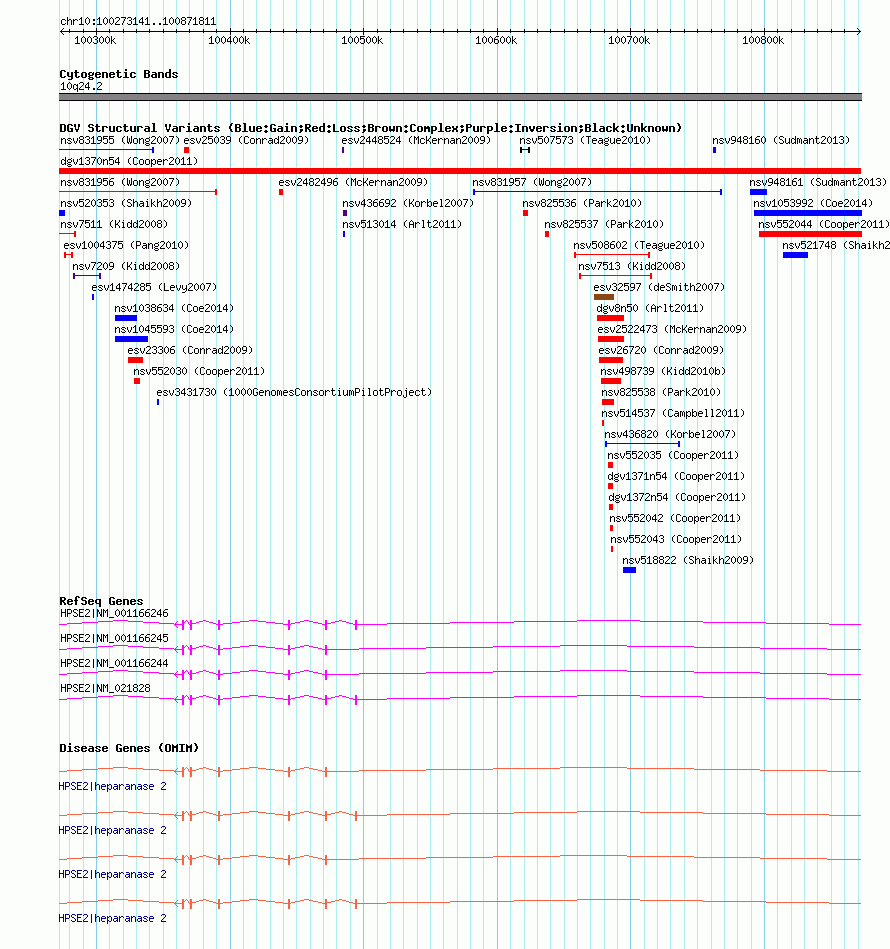
Task: Click the nsv948161 (Sudmant2013) label
Action: point(818,182)
